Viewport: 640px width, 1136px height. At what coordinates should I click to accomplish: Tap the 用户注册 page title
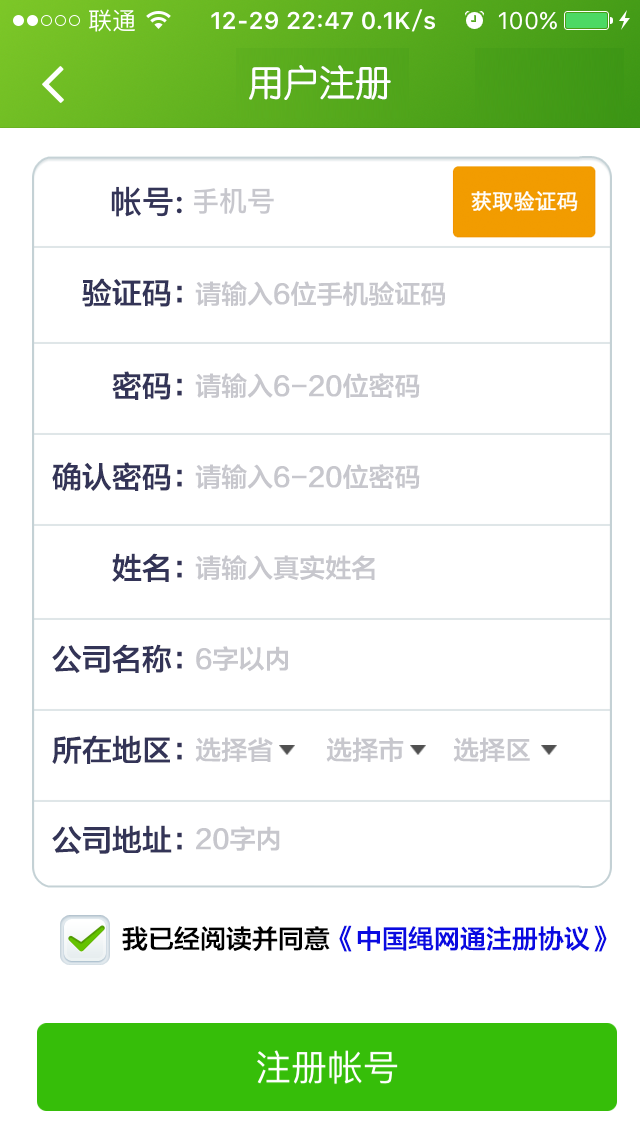pyautogui.click(x=319, y=85)
